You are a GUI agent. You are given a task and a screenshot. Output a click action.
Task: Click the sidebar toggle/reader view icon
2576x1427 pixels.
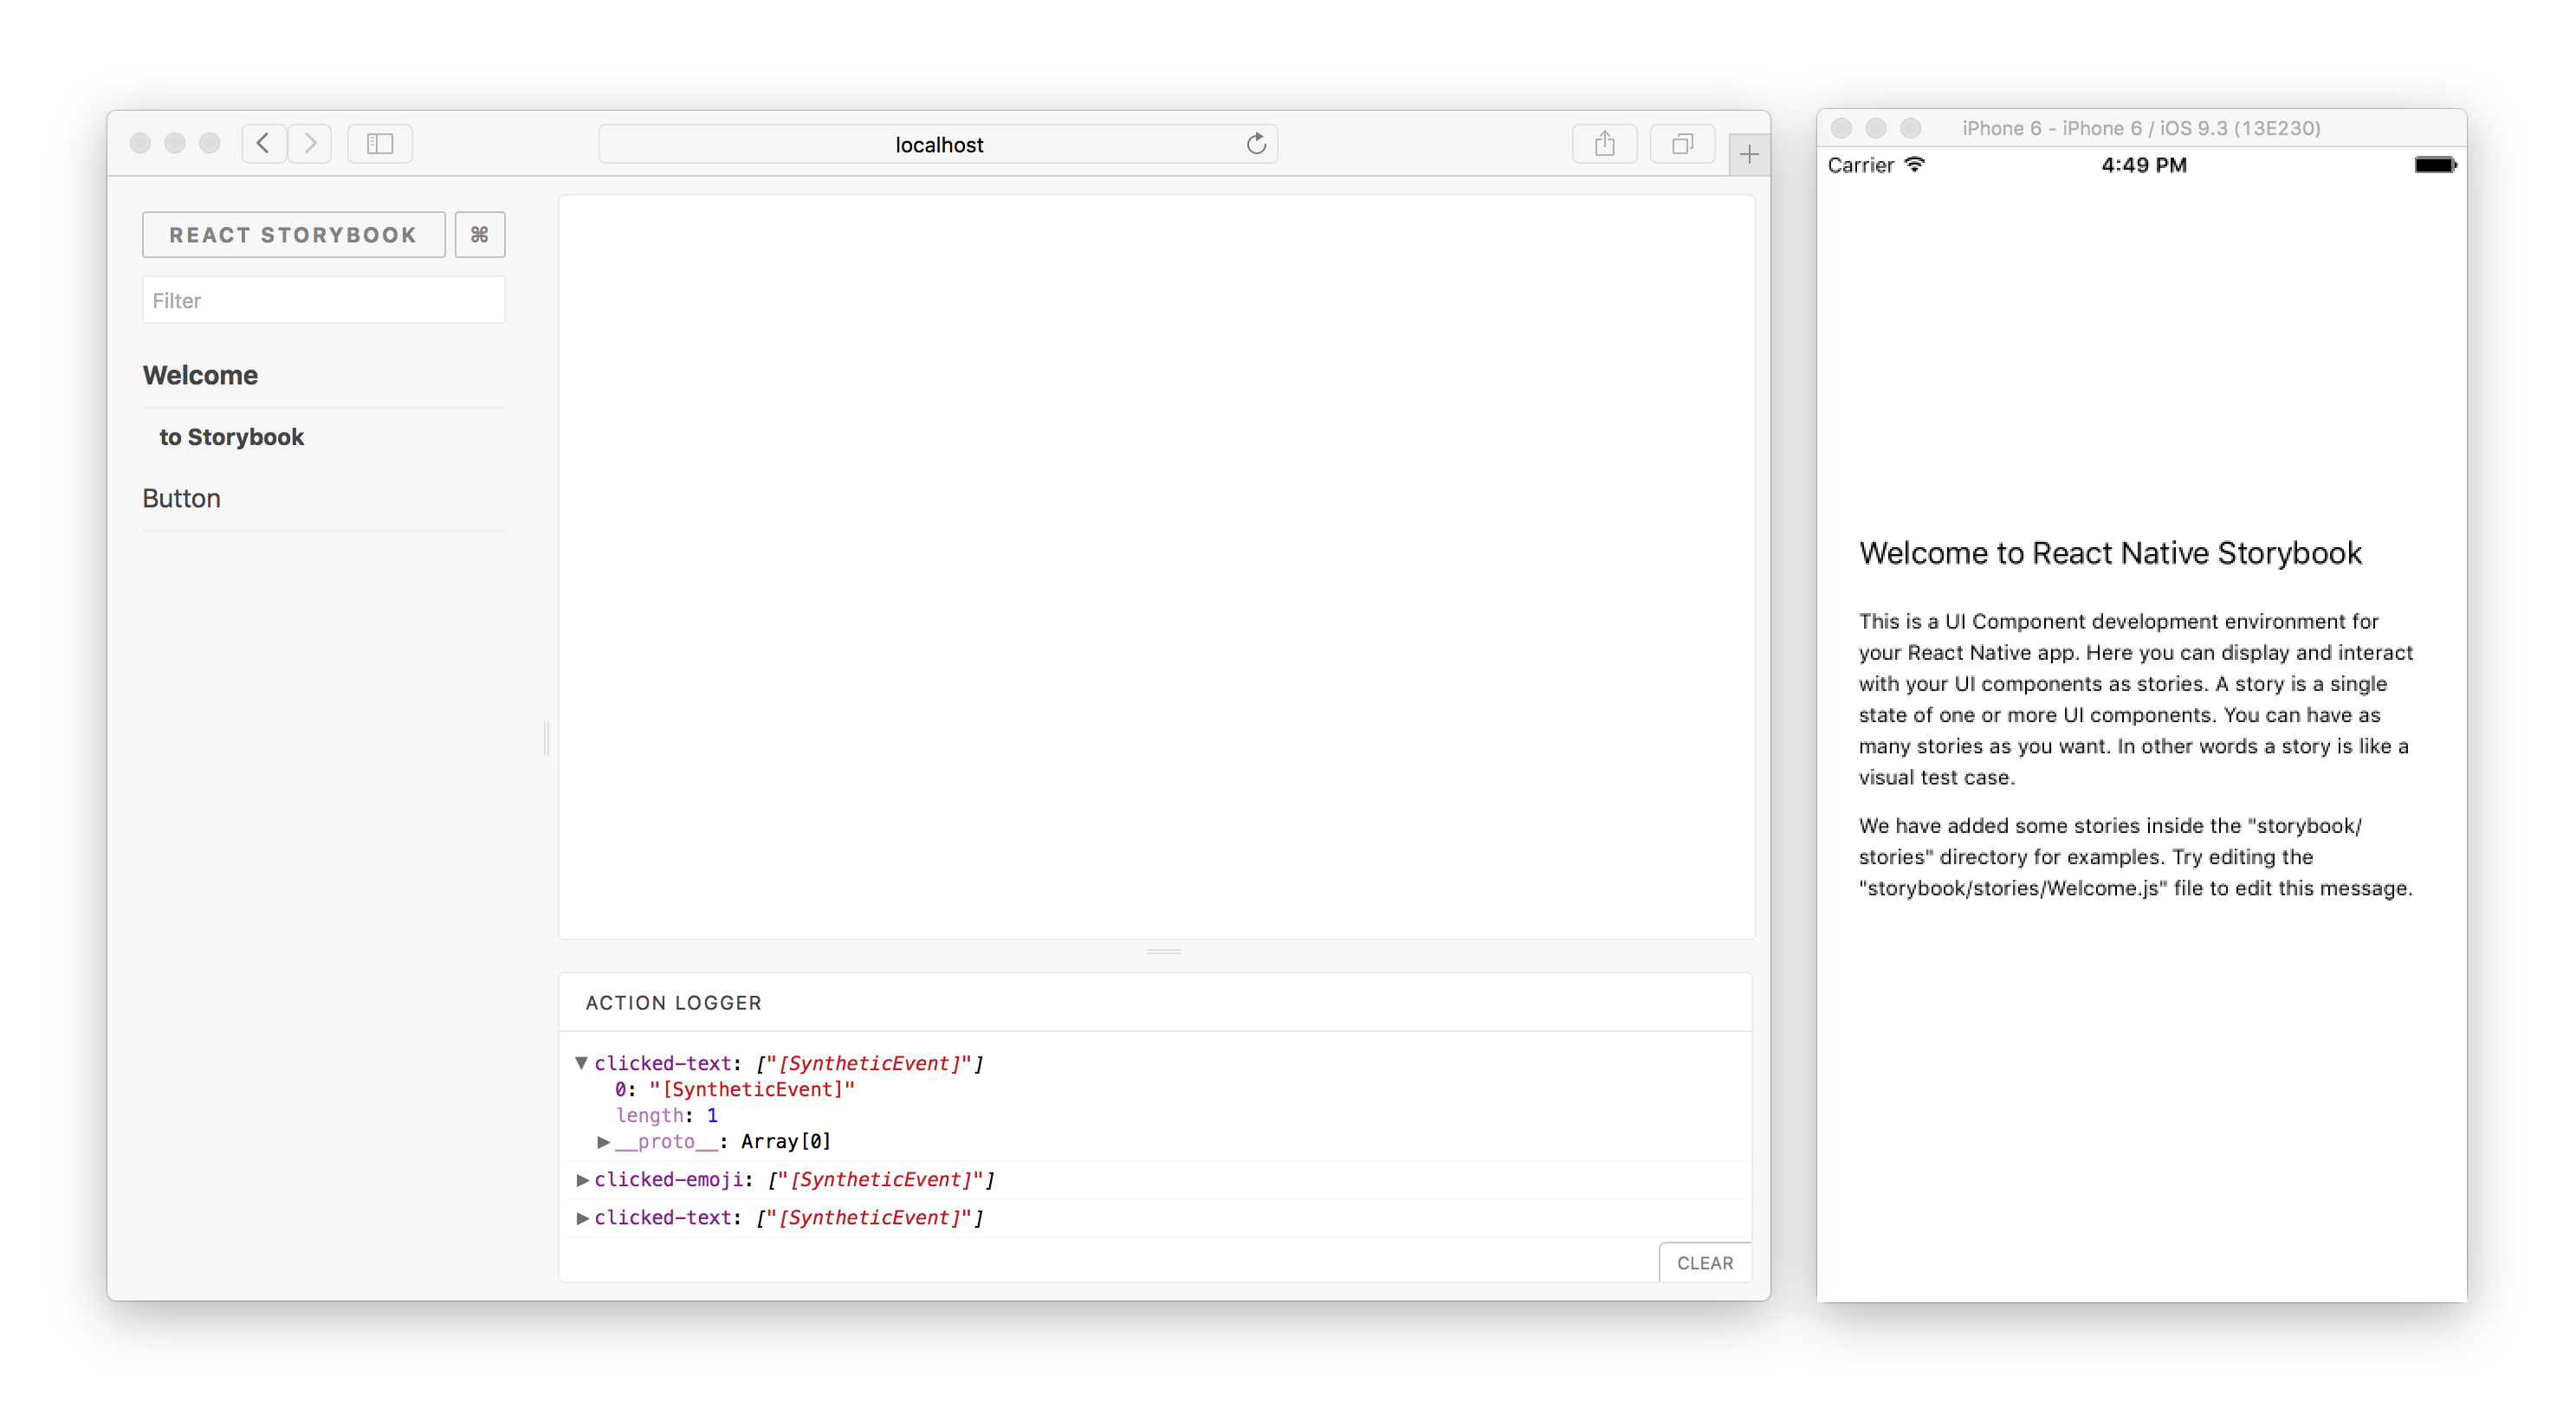381,145
